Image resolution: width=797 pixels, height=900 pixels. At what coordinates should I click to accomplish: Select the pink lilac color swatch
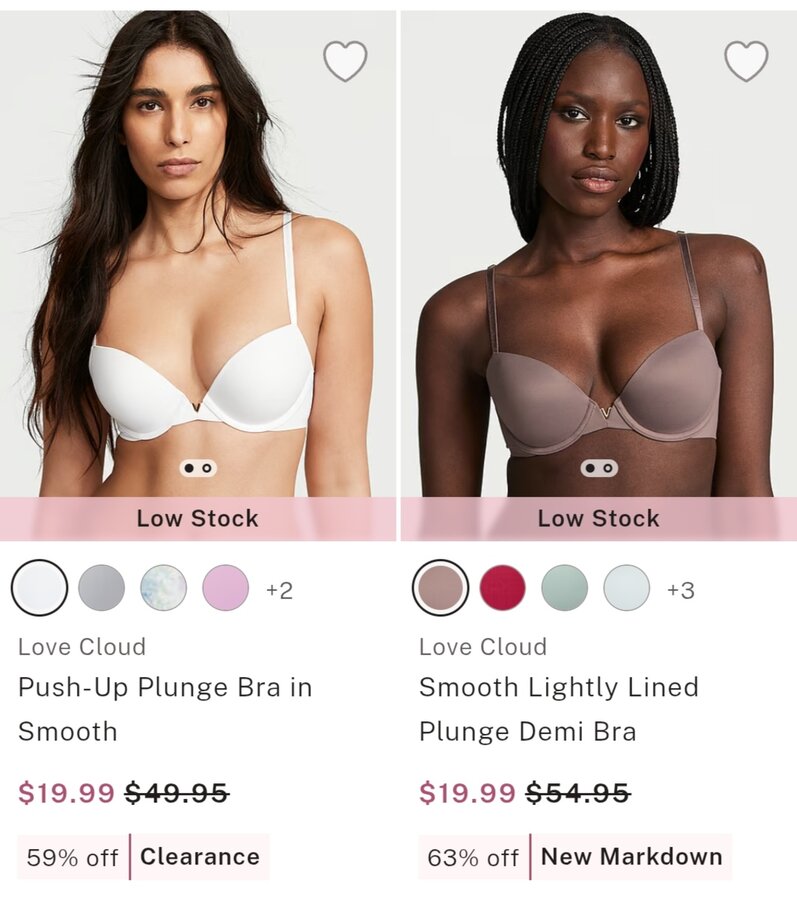pos(226,588)
